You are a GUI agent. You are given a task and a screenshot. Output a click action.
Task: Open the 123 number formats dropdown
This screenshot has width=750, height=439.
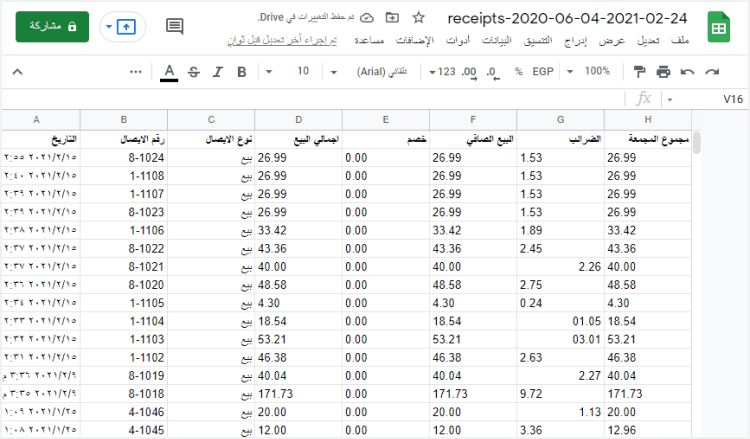[x=442, y=72]
